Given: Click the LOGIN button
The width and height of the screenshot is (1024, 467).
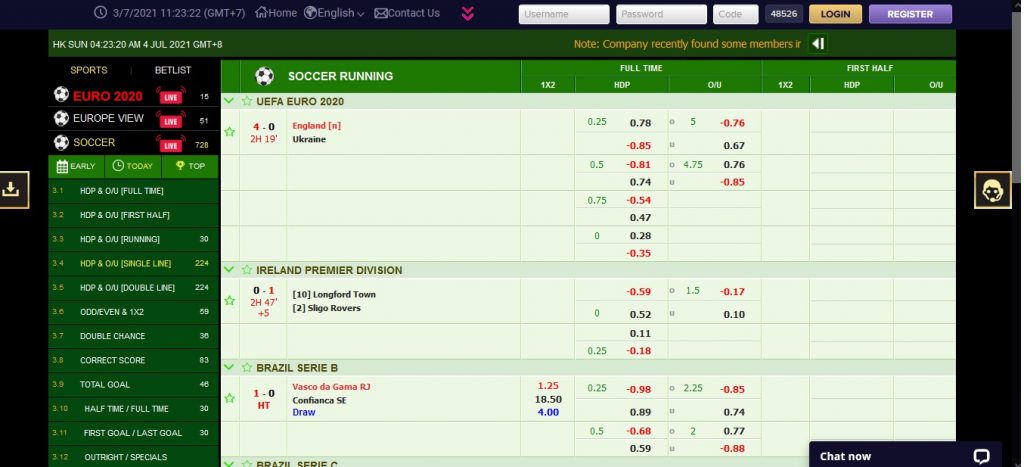Looking at the screenshot, I should [x=835, y=14].
